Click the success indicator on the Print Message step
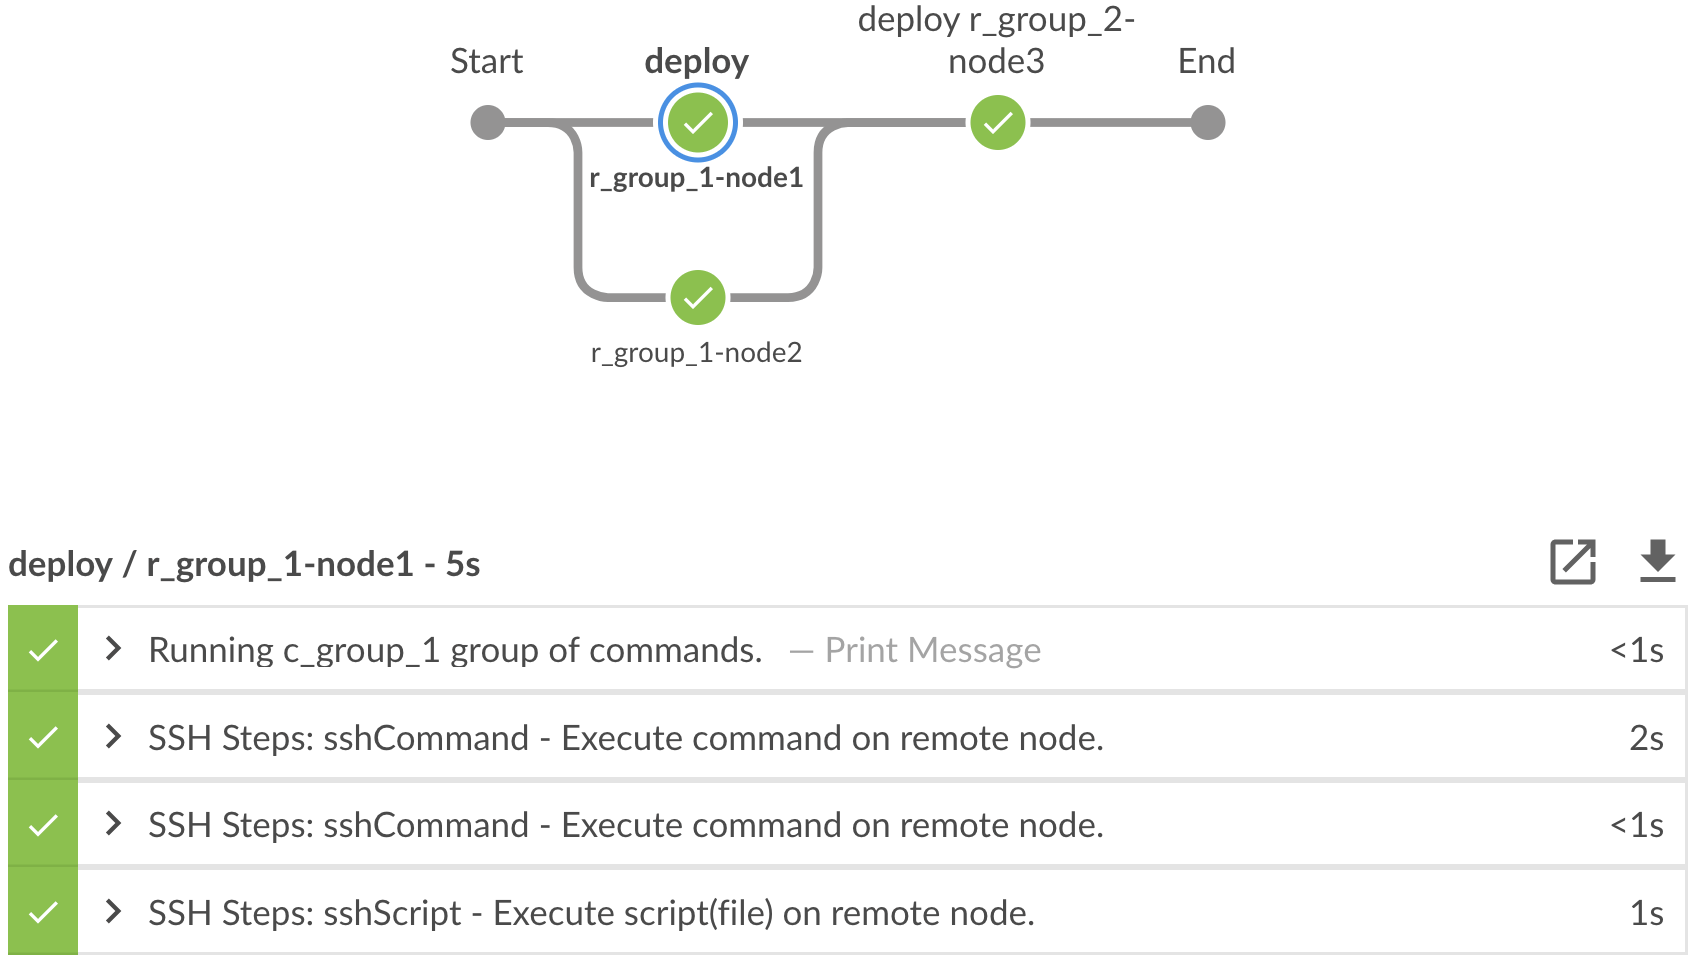This screenshot has height=966, width=1697. coord(42,650)
